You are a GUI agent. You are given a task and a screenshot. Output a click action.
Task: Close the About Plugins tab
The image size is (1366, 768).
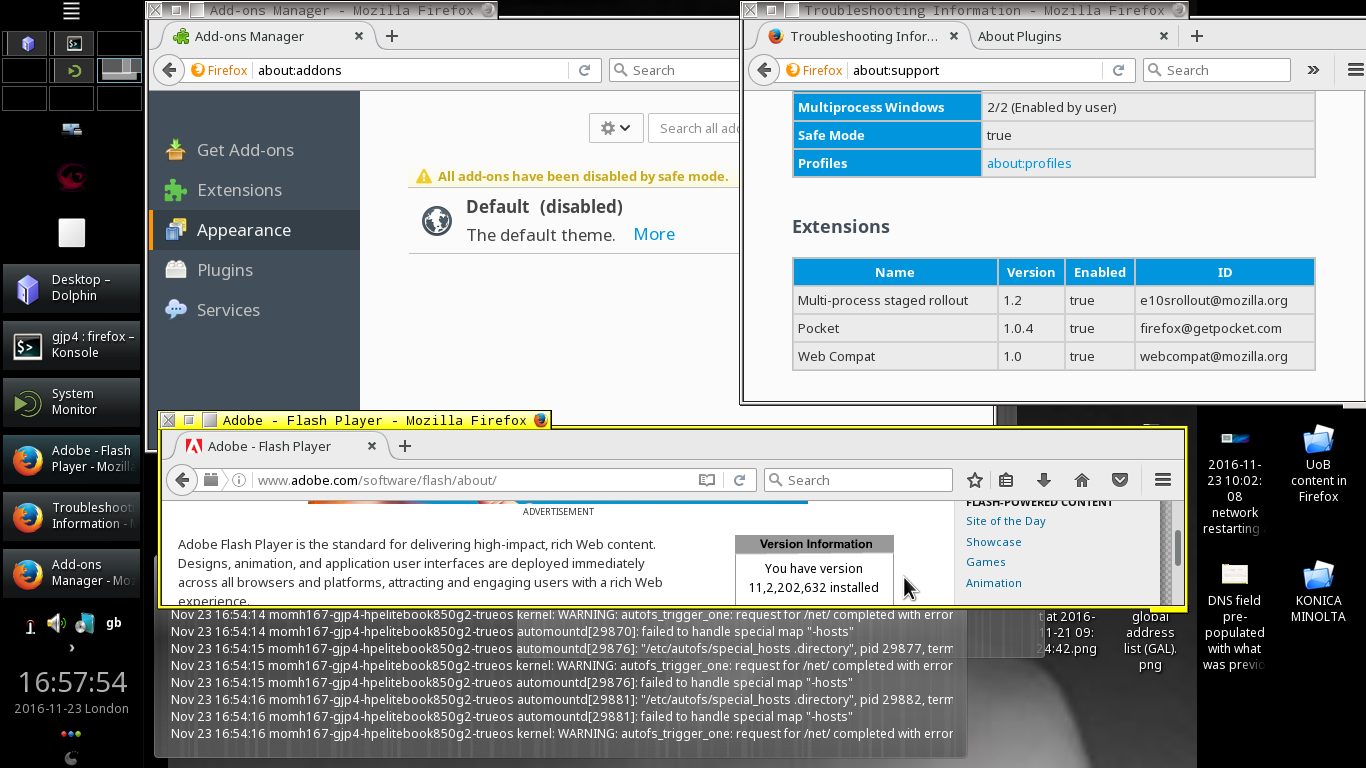[x=1163, y=36]
